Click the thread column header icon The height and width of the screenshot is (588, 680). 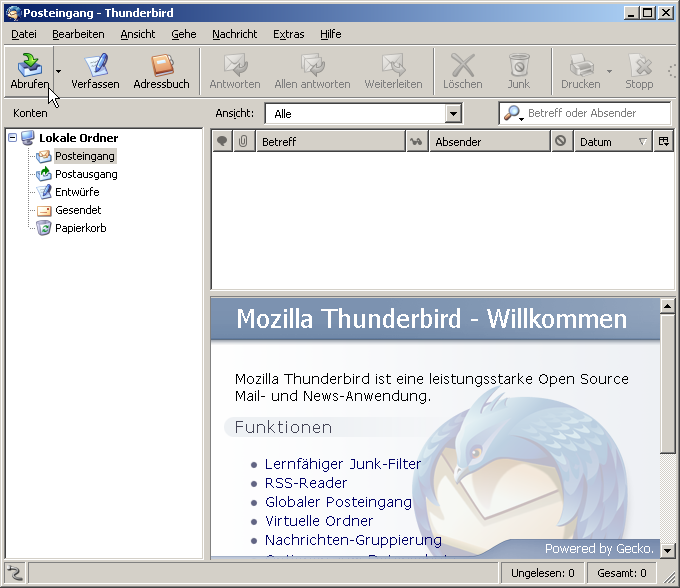click(222, 141)
